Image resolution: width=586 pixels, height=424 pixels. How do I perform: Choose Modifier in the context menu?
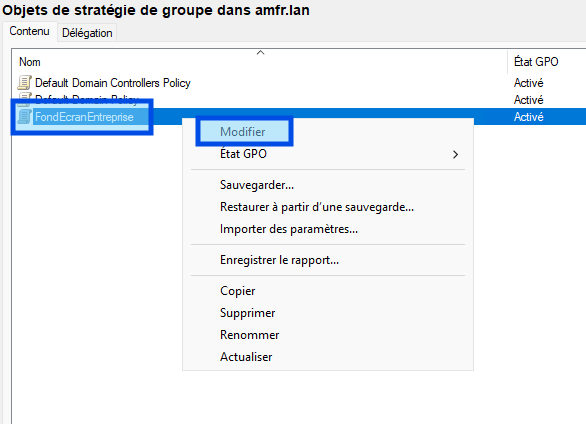(x=243, y=132)
